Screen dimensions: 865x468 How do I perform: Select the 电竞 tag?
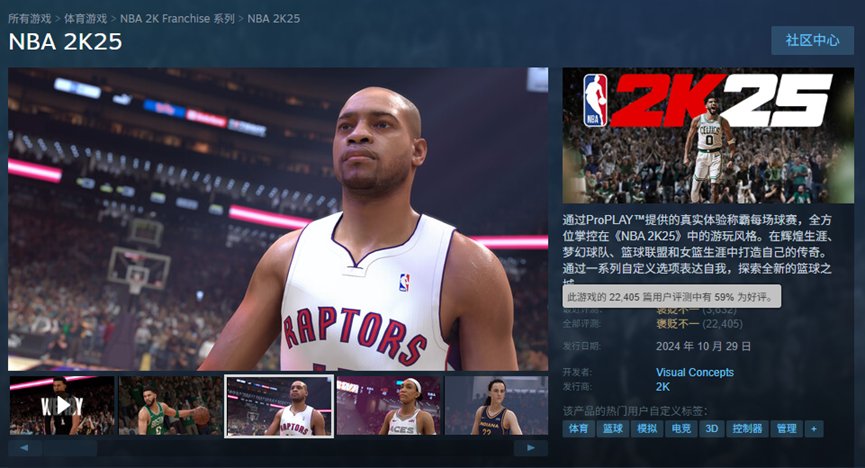pos(681,429)
